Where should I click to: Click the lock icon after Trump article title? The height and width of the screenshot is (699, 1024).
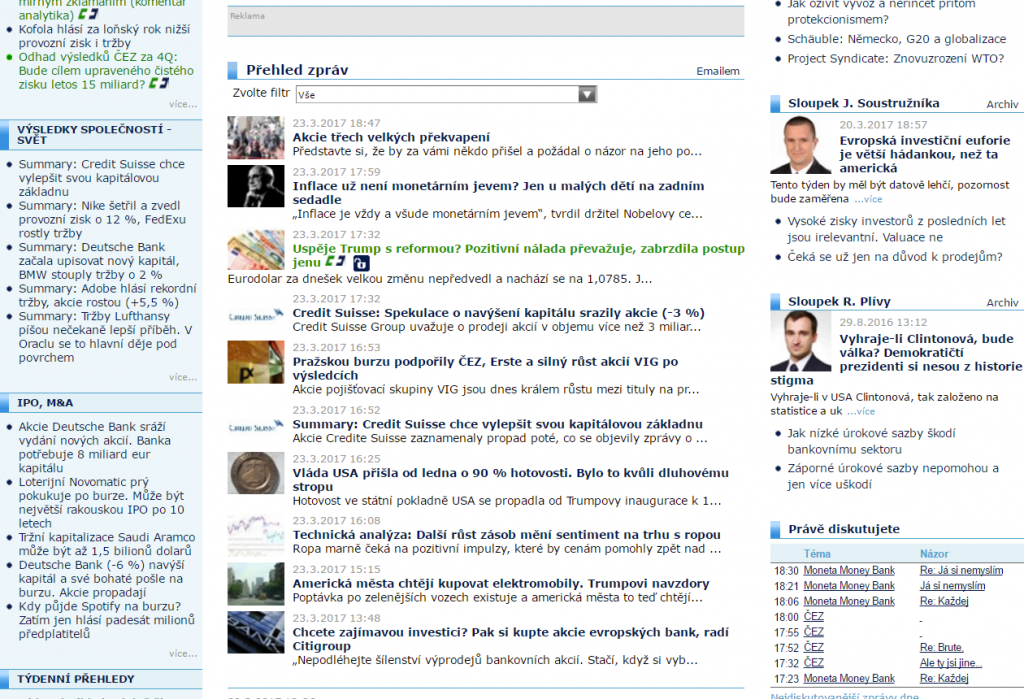click(x=363, y=263)
